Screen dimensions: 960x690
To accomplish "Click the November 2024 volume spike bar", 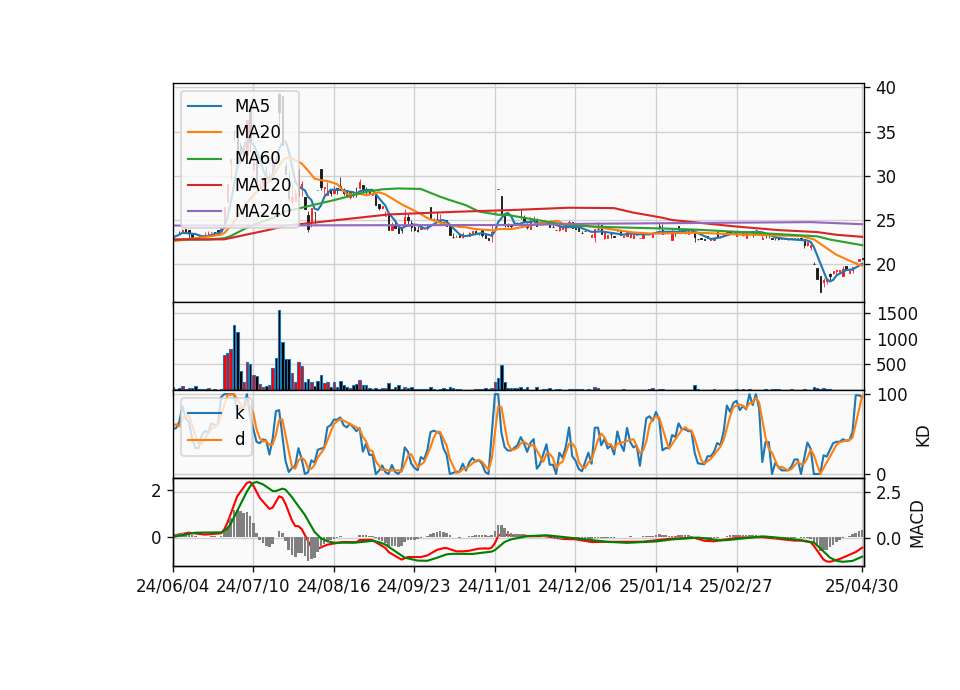I will point(502,378).
